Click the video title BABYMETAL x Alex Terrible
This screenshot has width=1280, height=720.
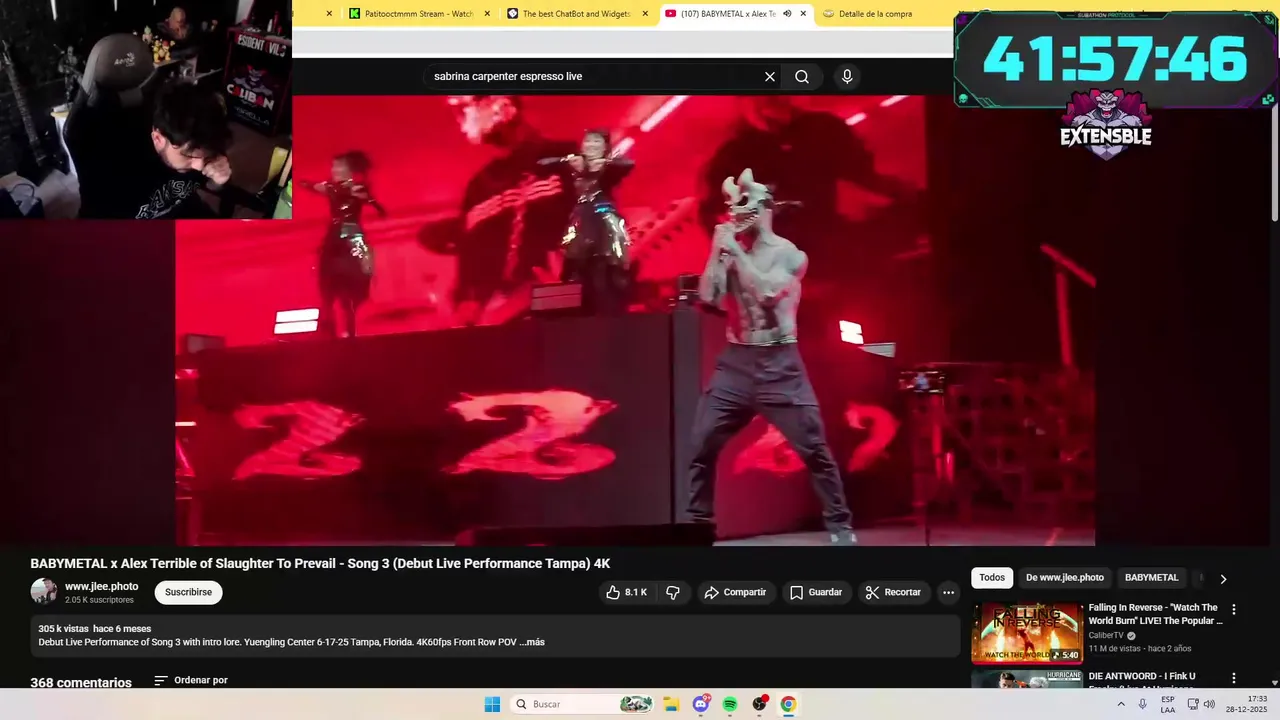320,564
